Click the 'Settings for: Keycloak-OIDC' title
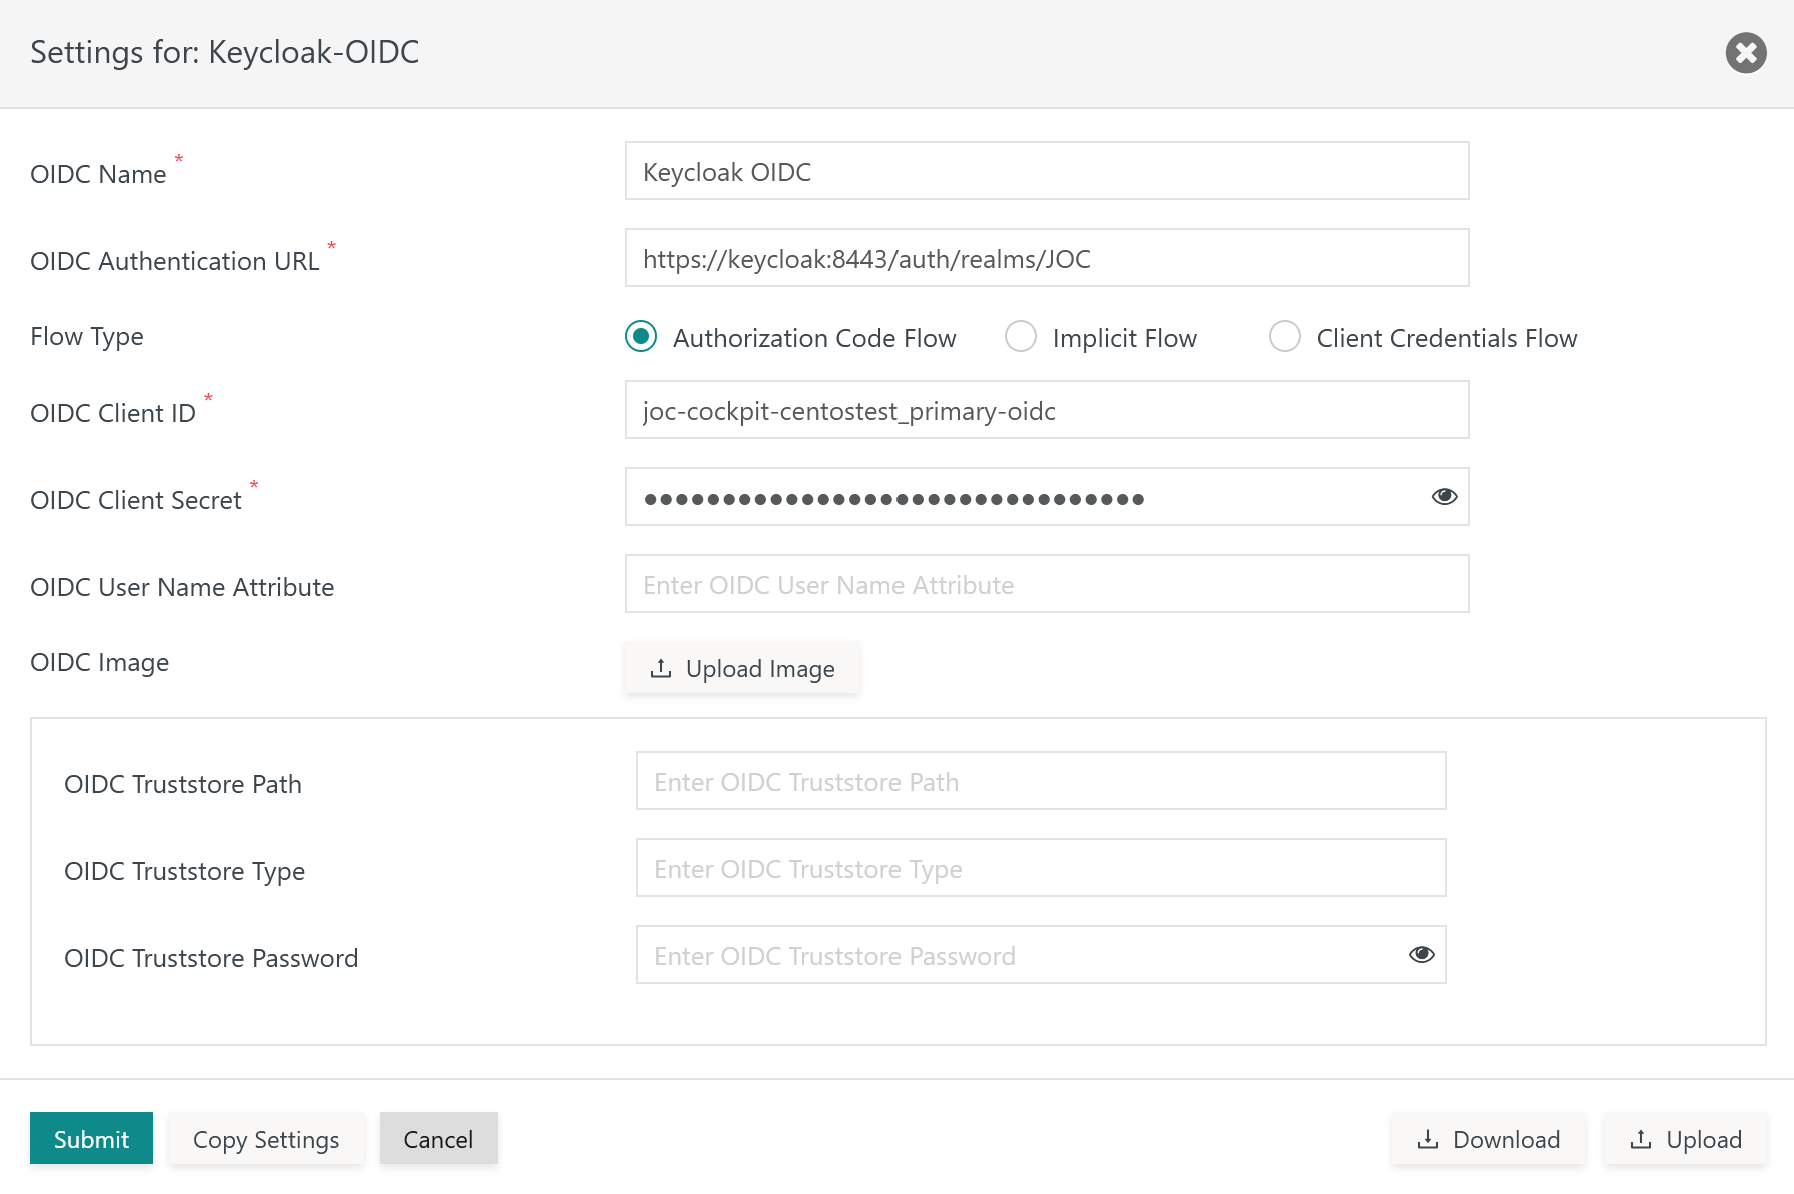The width and height of the screenshot is (1794, 1194). tap(225, 52)
